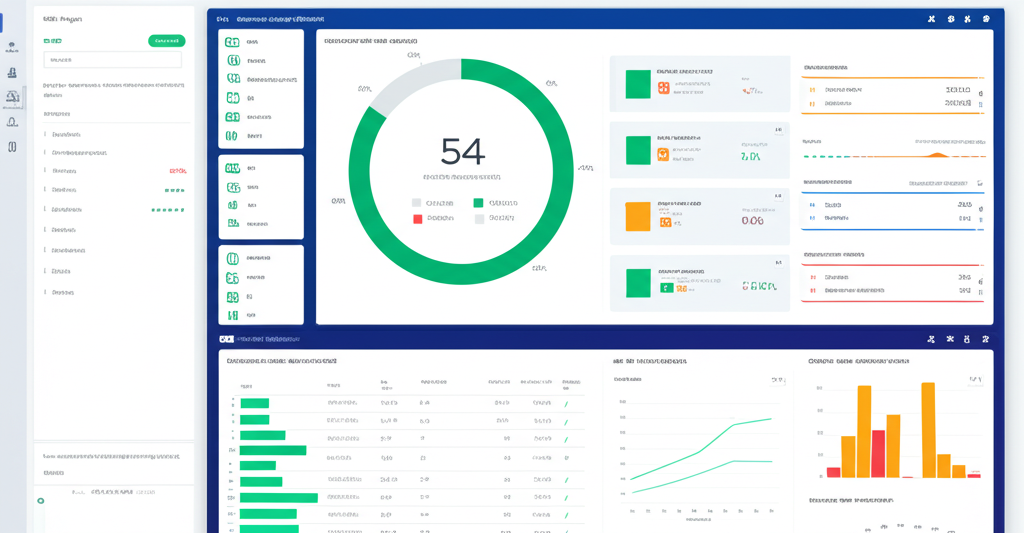Click the small icon beside the blue-bordered list header
Screen dimensions: 1024x533
980,184
